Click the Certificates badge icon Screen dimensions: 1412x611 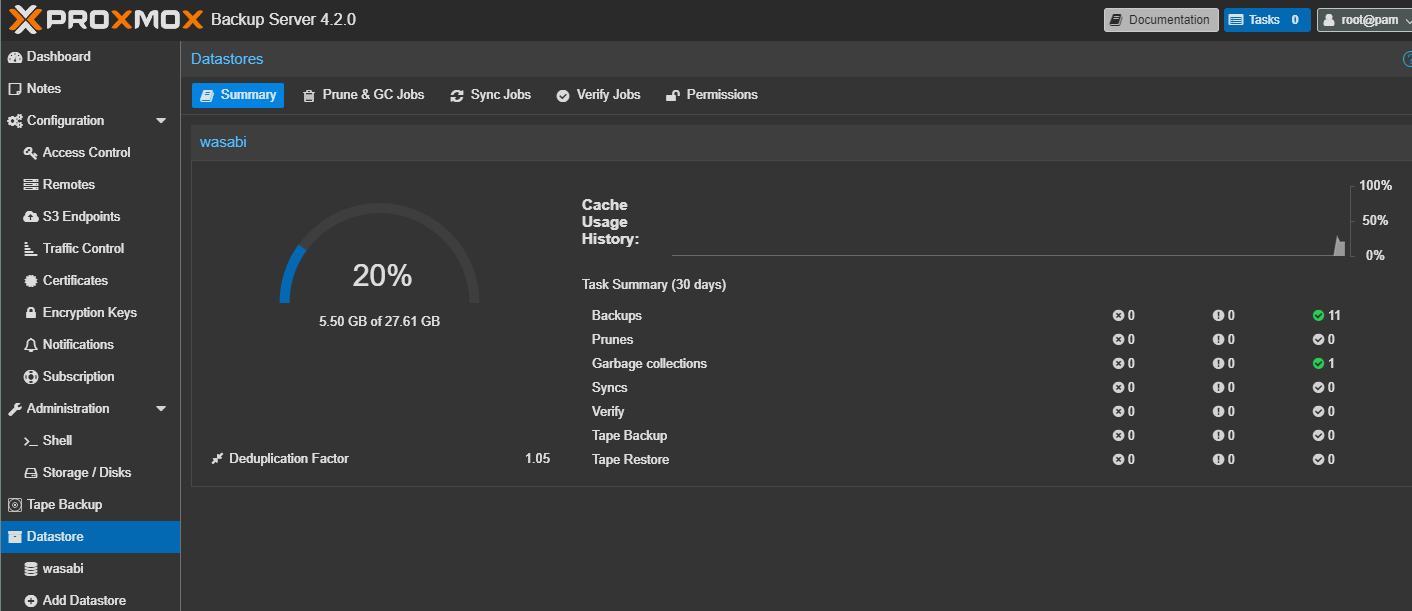[x=31, y=281]
